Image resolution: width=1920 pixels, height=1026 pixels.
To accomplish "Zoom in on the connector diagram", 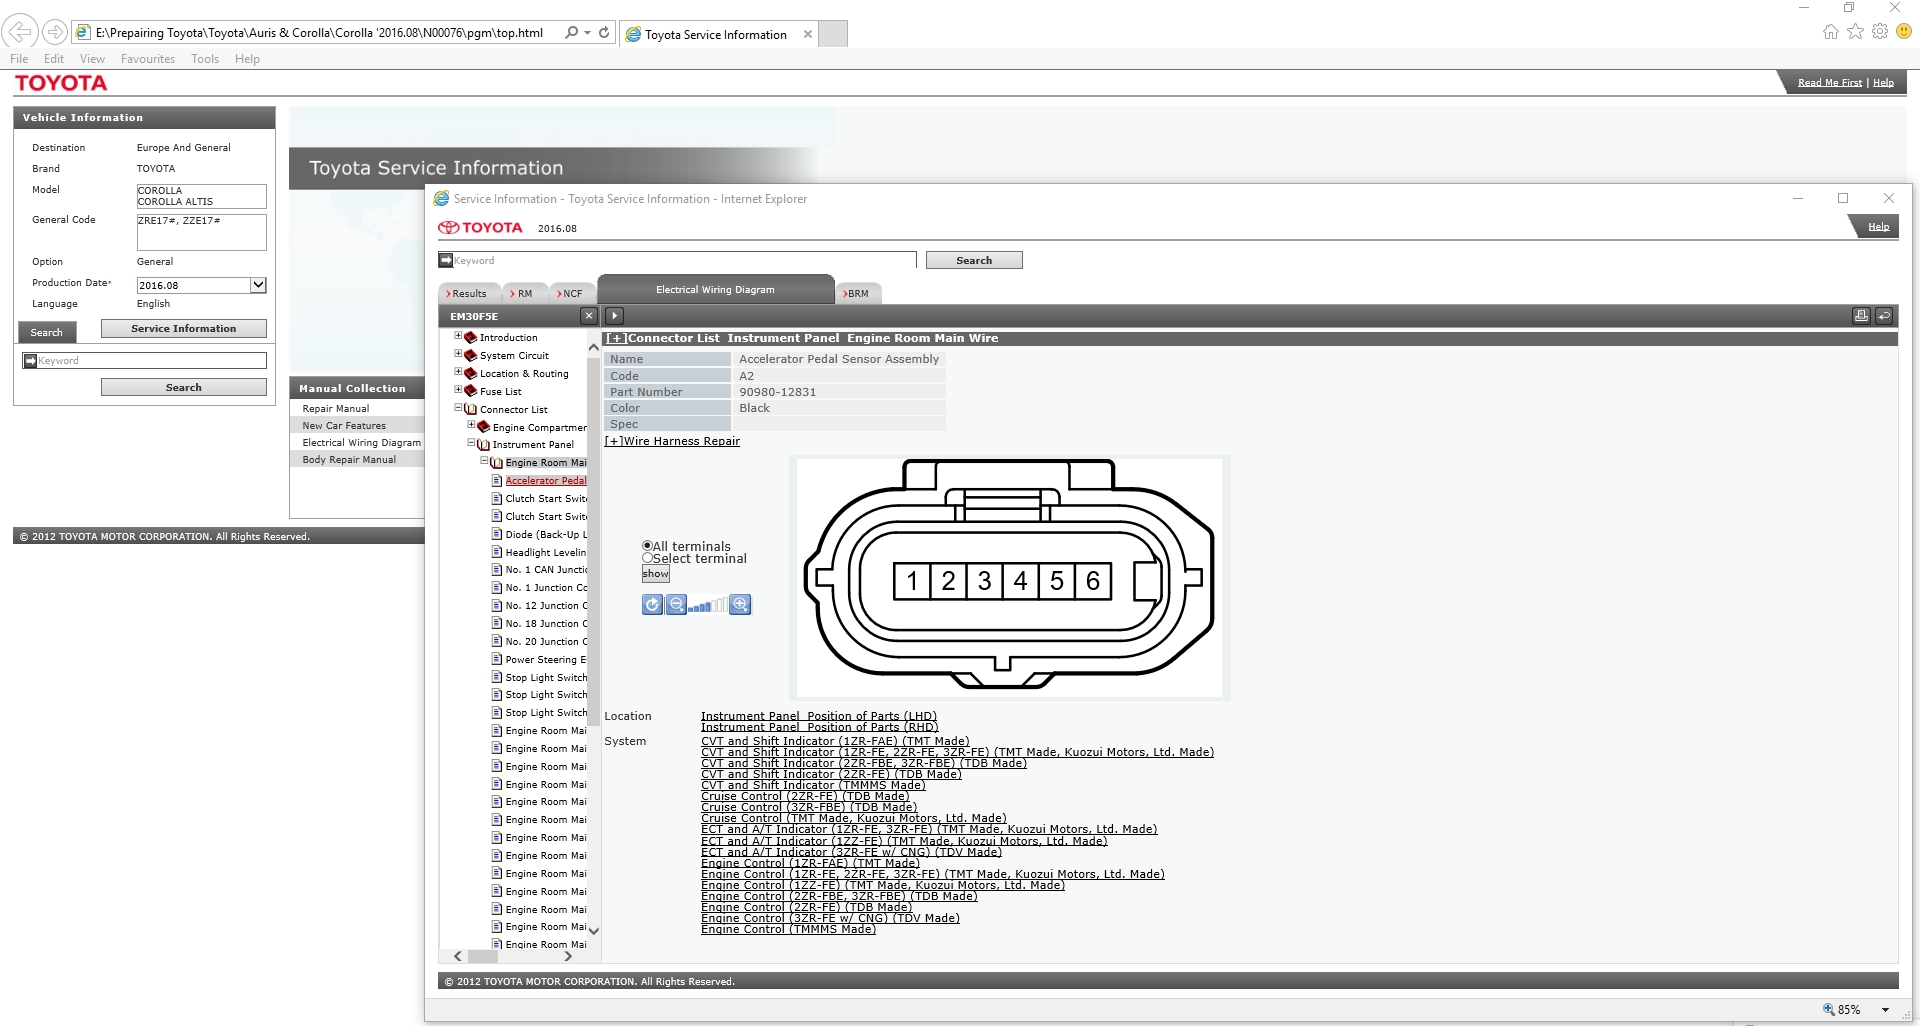I will click(x=740, y=605).
